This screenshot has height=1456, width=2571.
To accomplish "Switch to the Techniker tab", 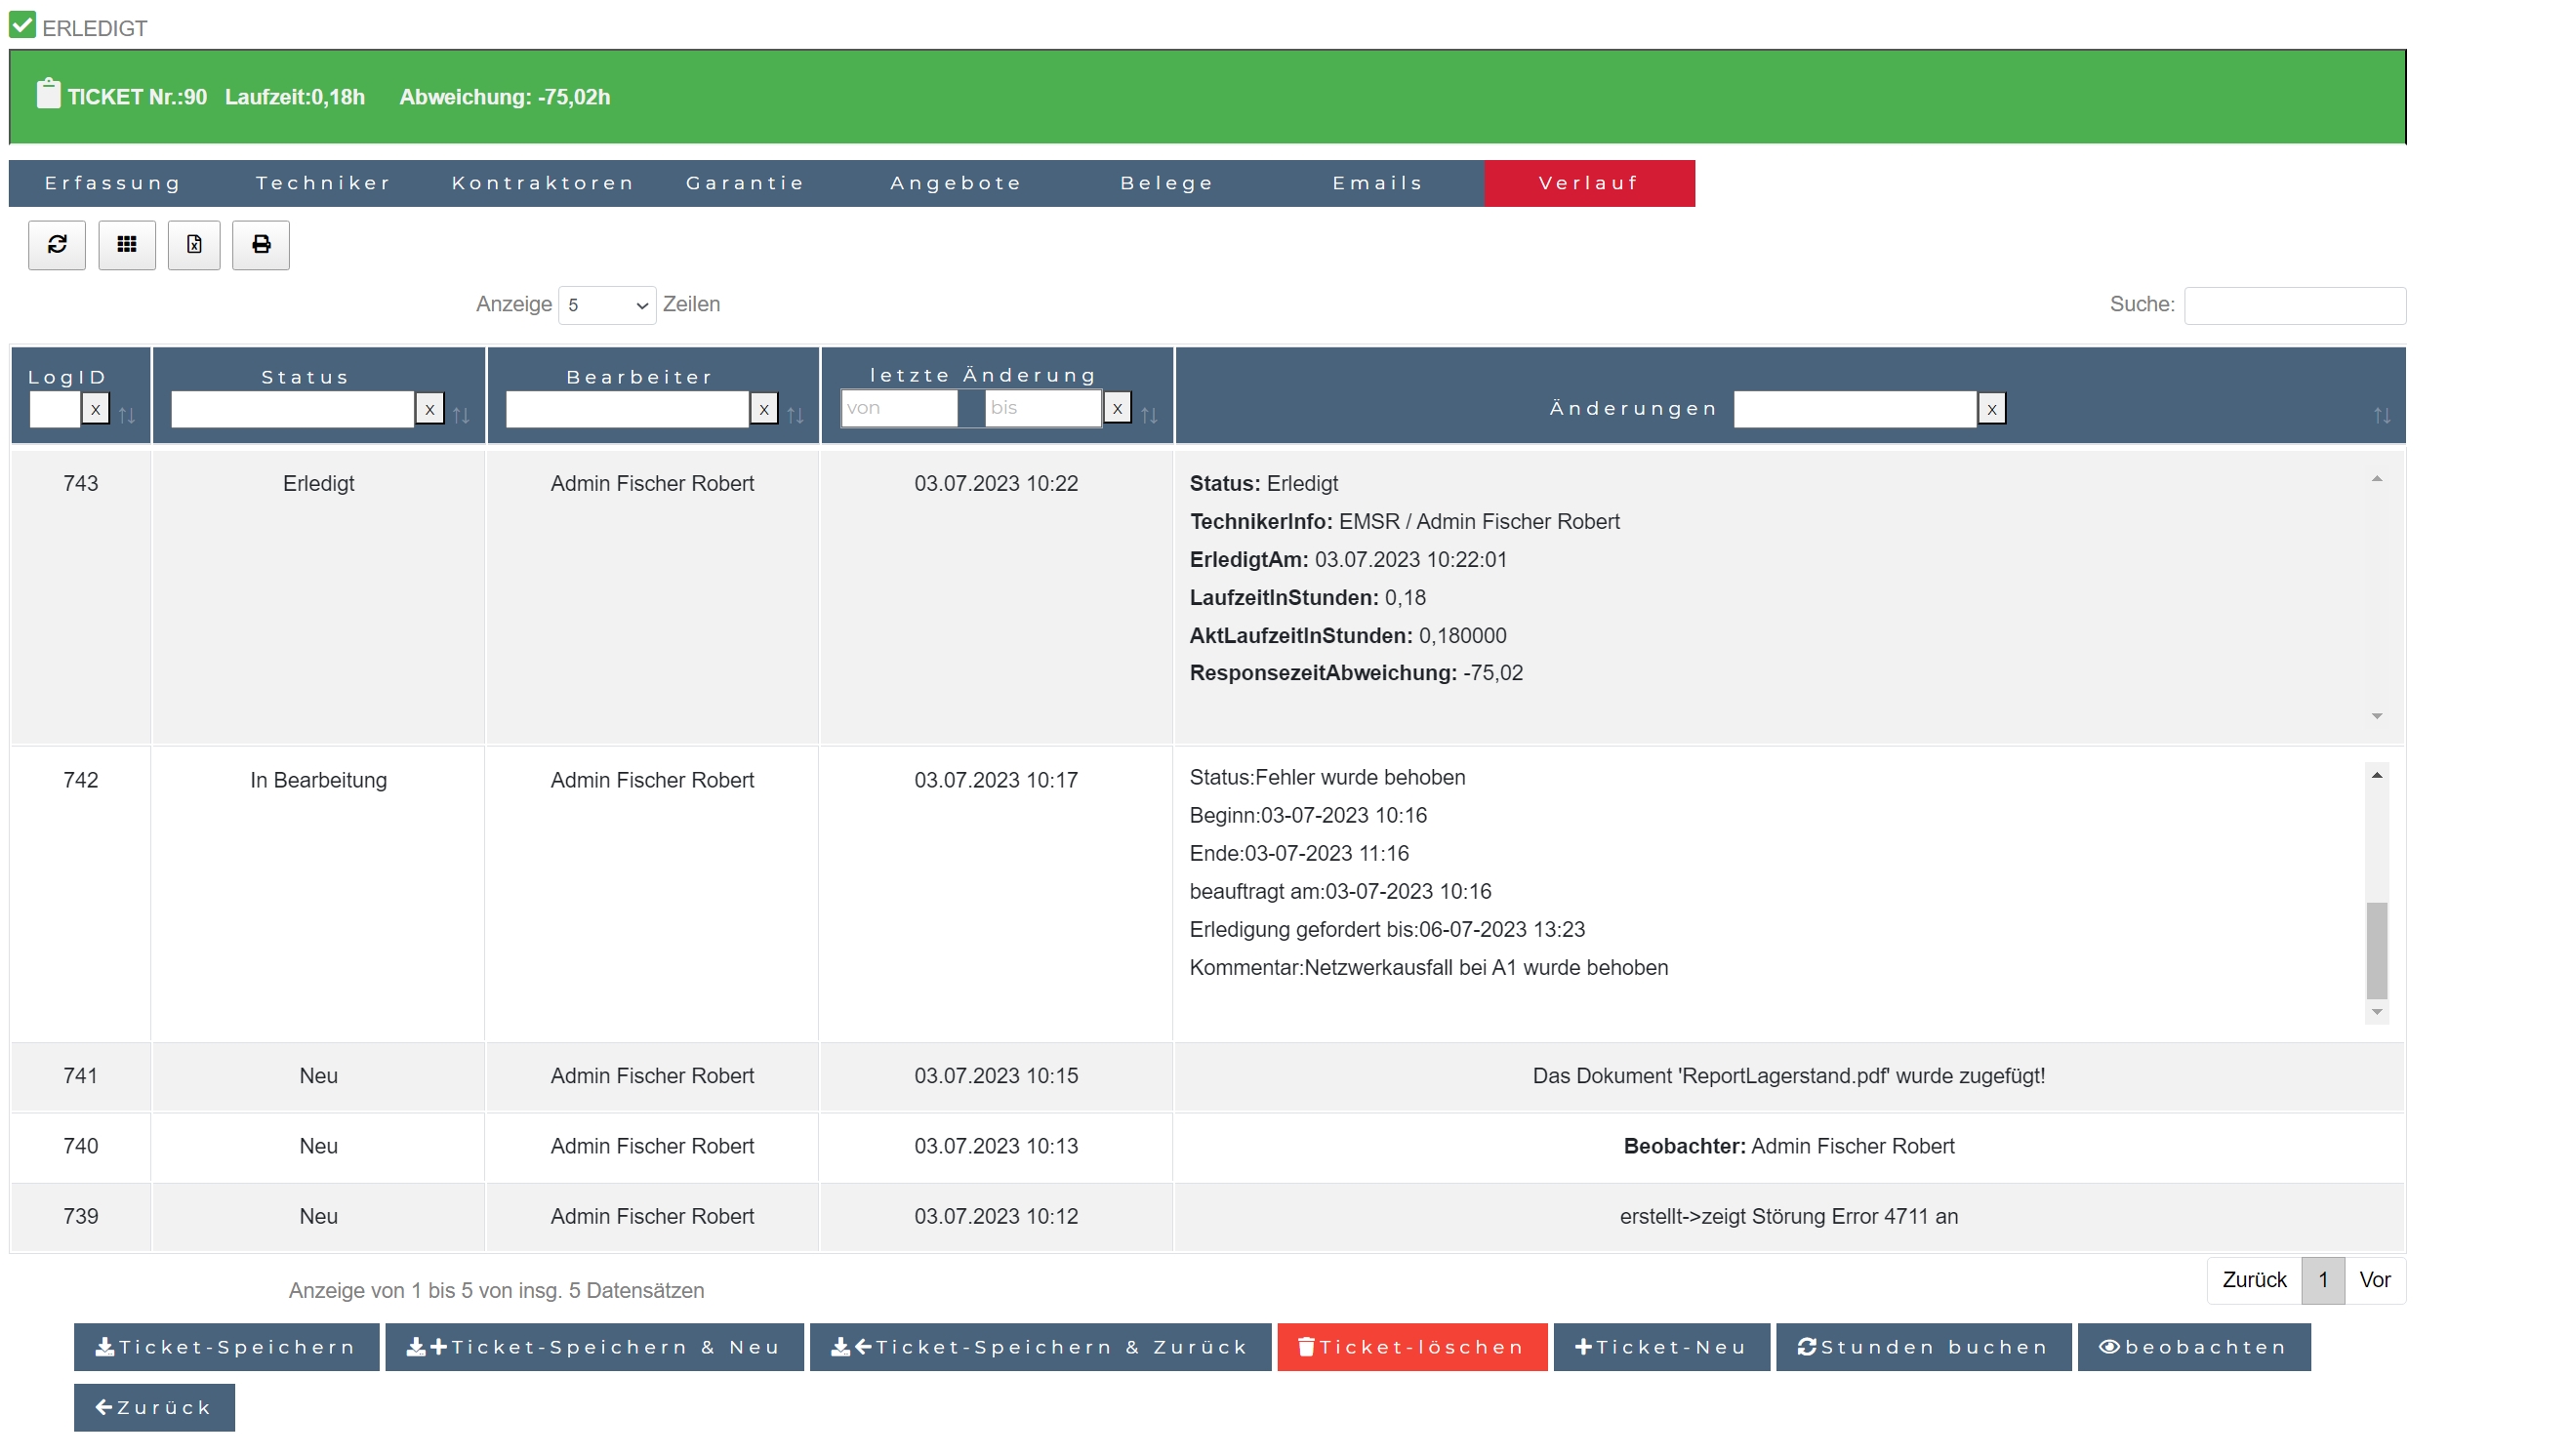I will [x=323, y=183].
